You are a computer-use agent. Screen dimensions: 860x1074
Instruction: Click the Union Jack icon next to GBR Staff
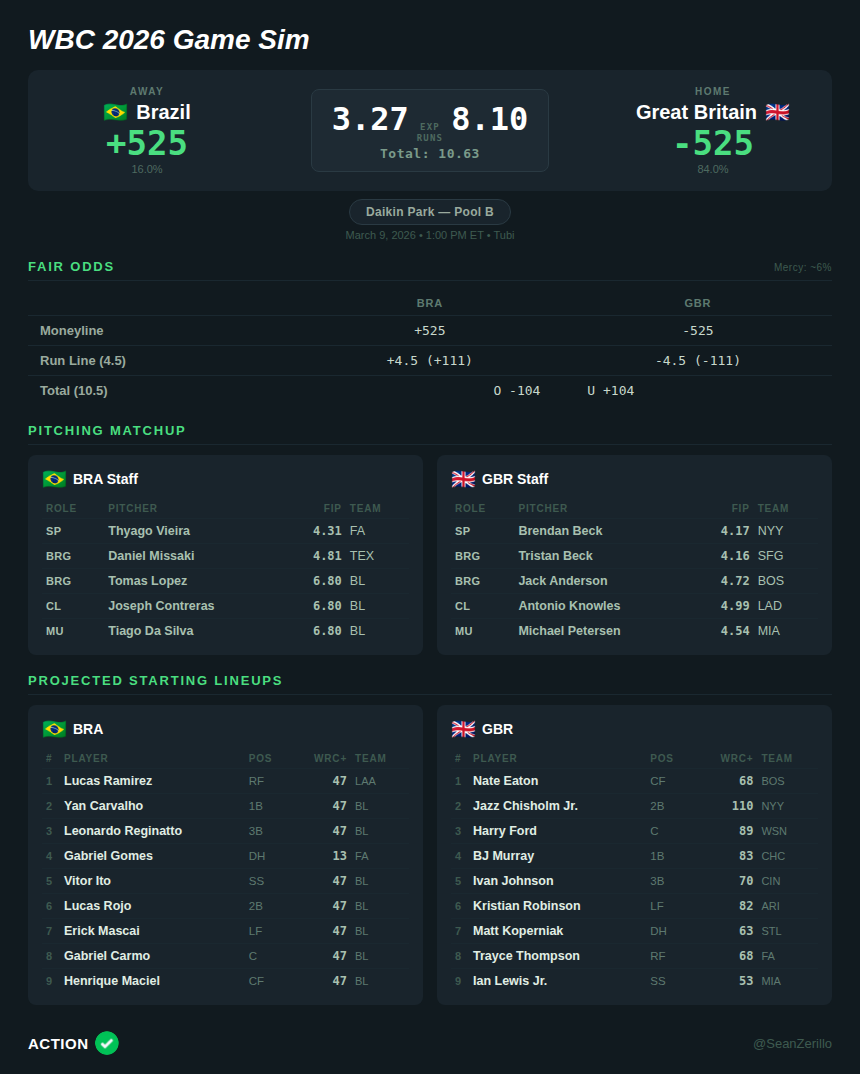pos(463,479)
